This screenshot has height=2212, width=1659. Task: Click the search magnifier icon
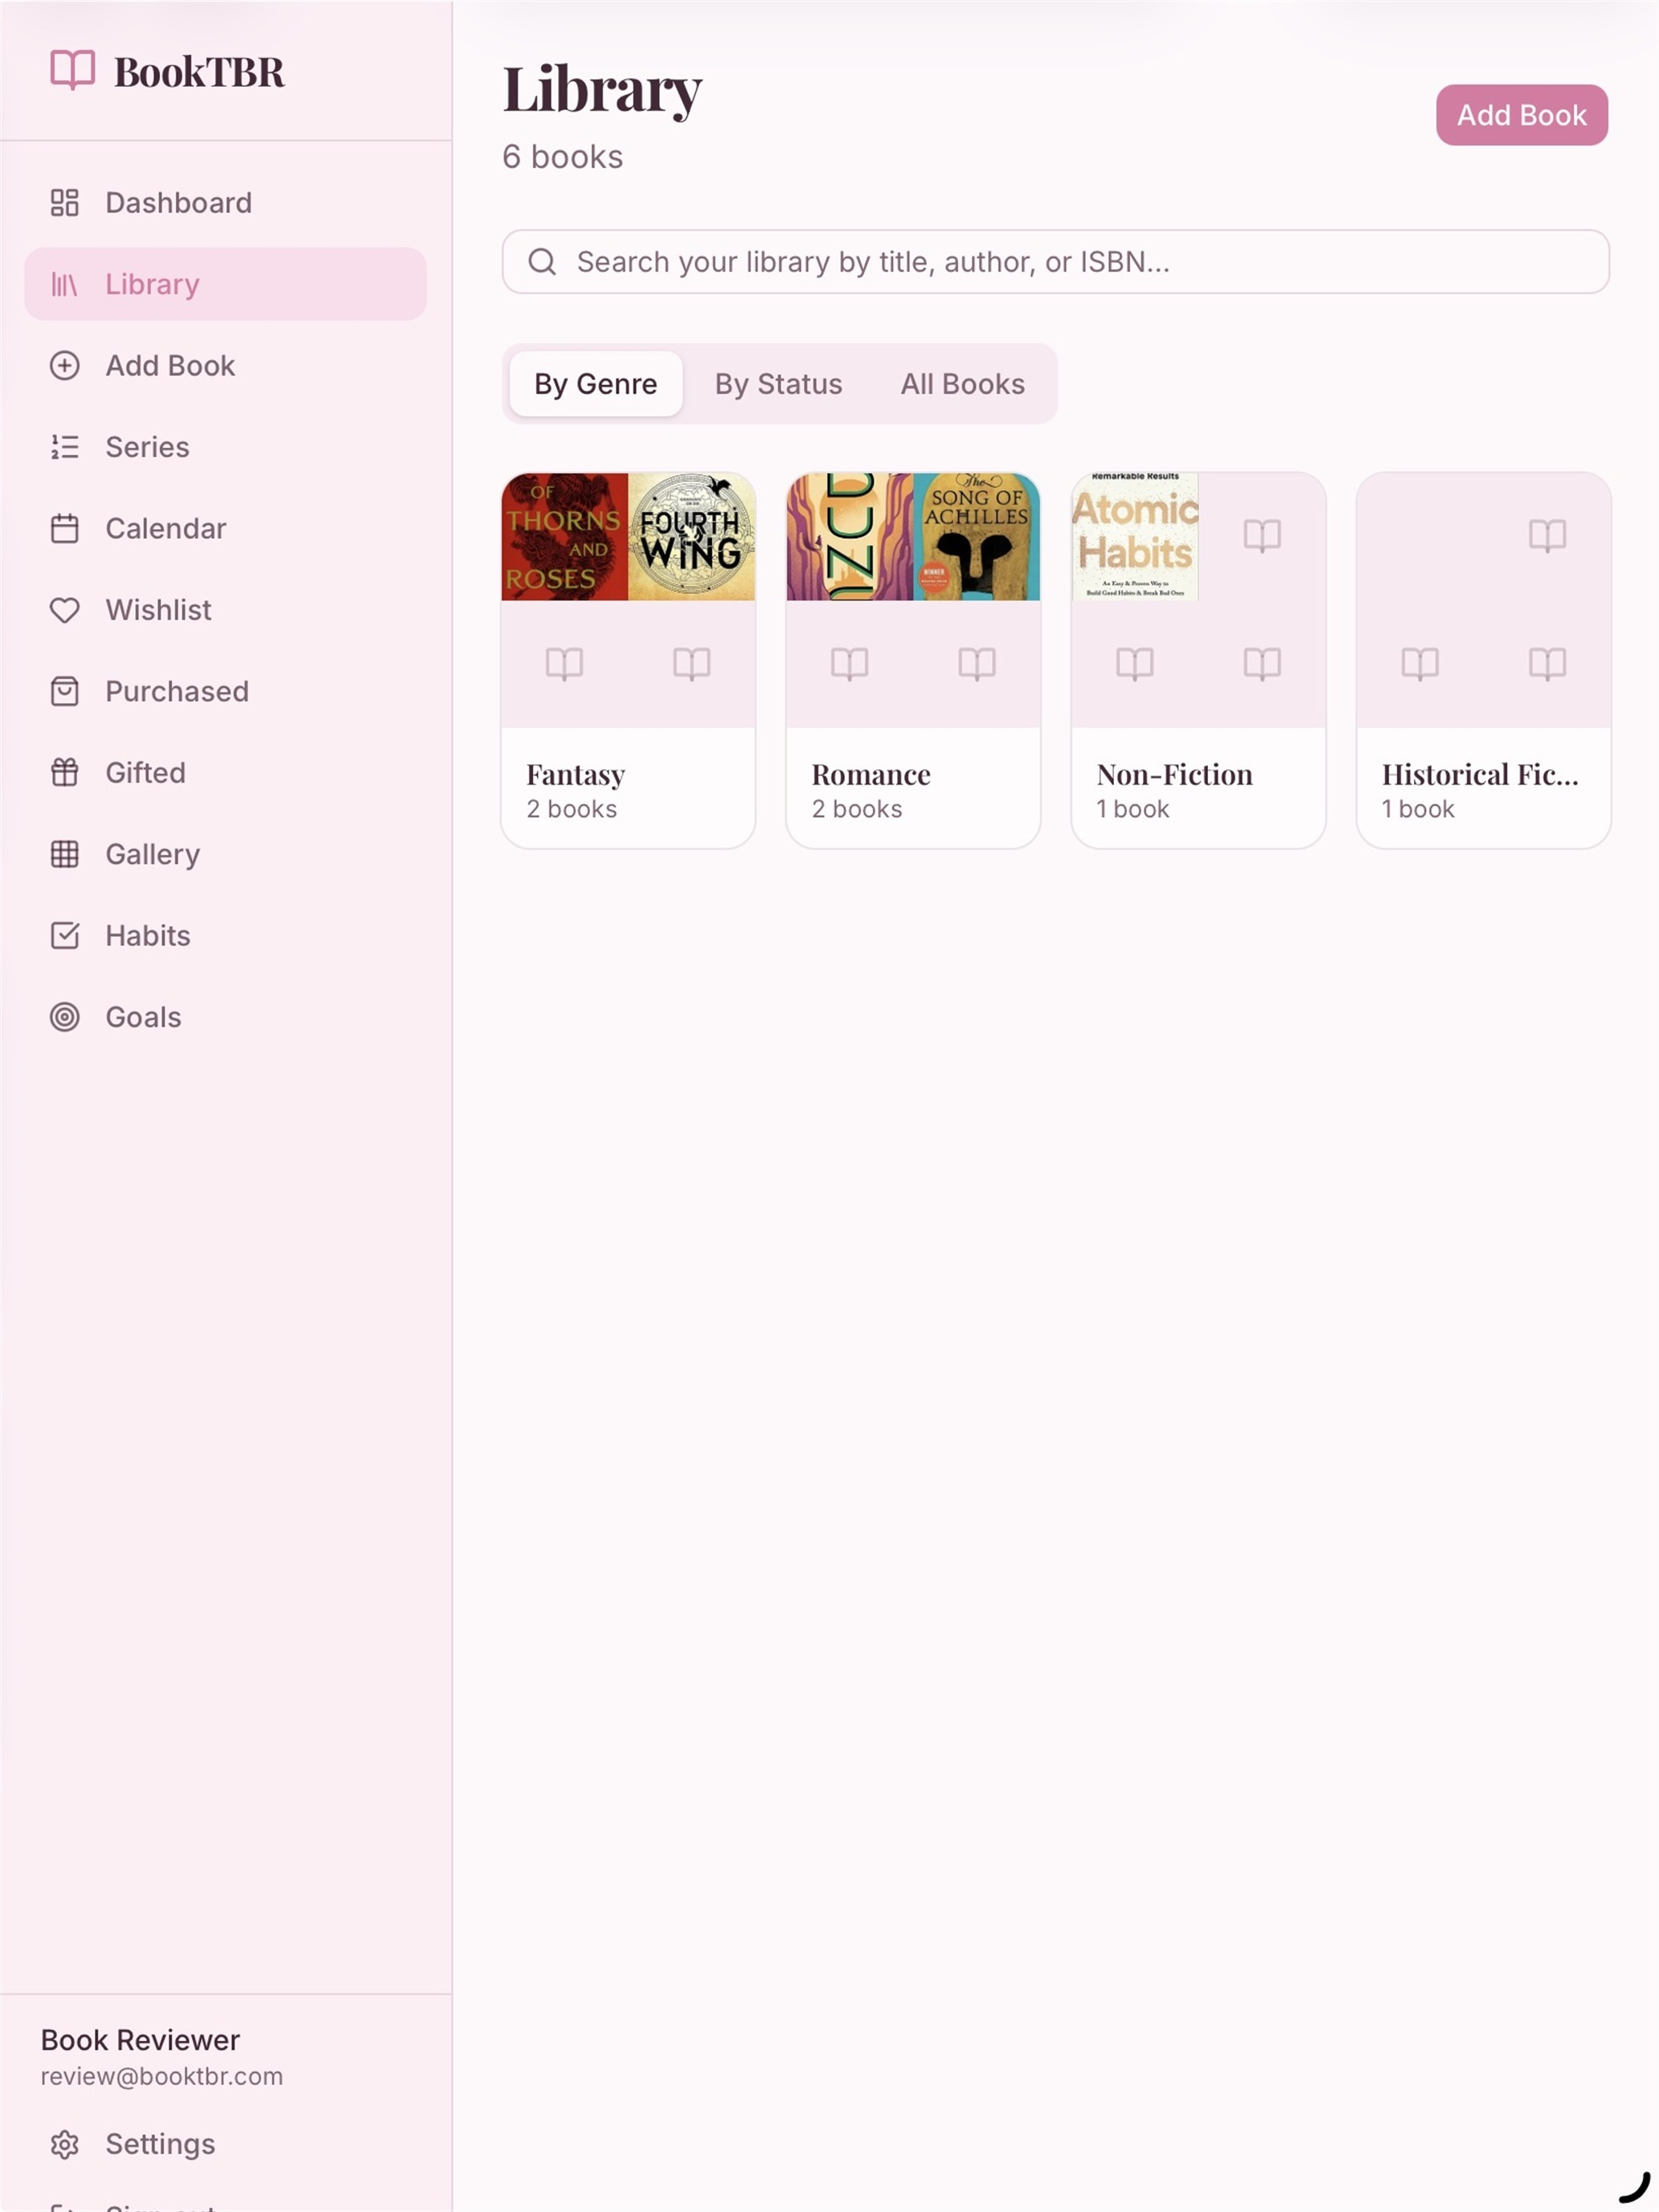click(542, 262)
